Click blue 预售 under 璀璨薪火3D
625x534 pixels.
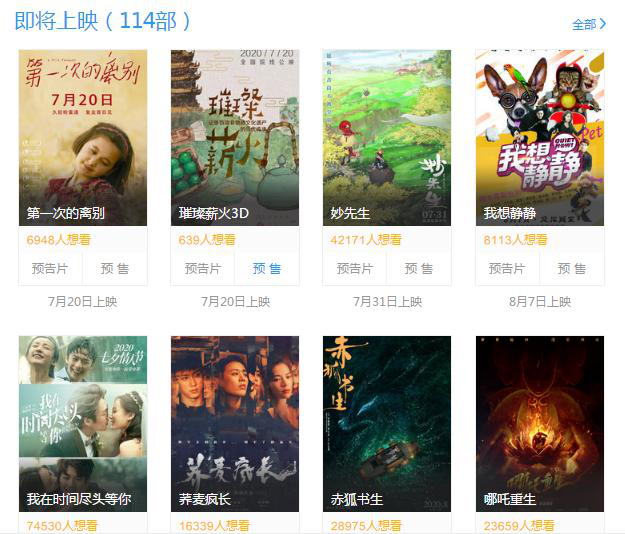(x=267, y=269)
